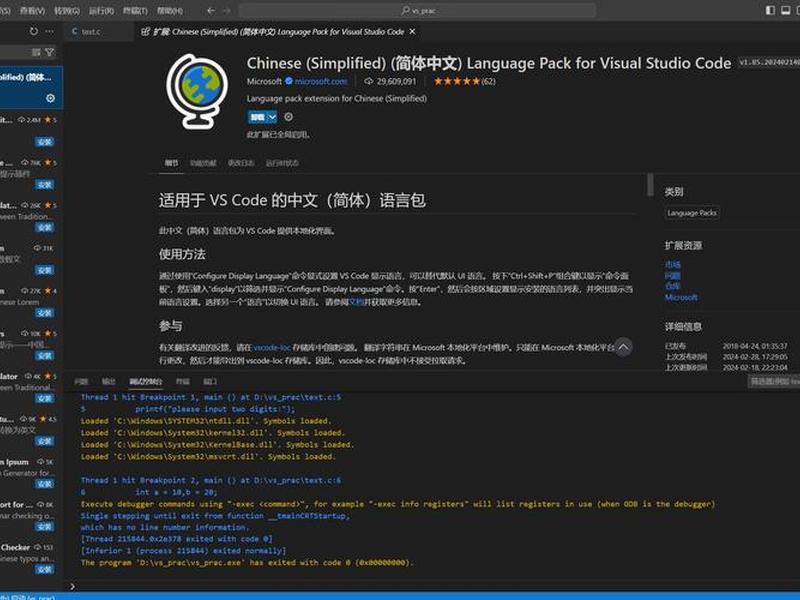Click 'Thread 1 hit Breakpoint 1' console line
The width and height of the screenshot is (800, 600).
click(x=211, y=397)
